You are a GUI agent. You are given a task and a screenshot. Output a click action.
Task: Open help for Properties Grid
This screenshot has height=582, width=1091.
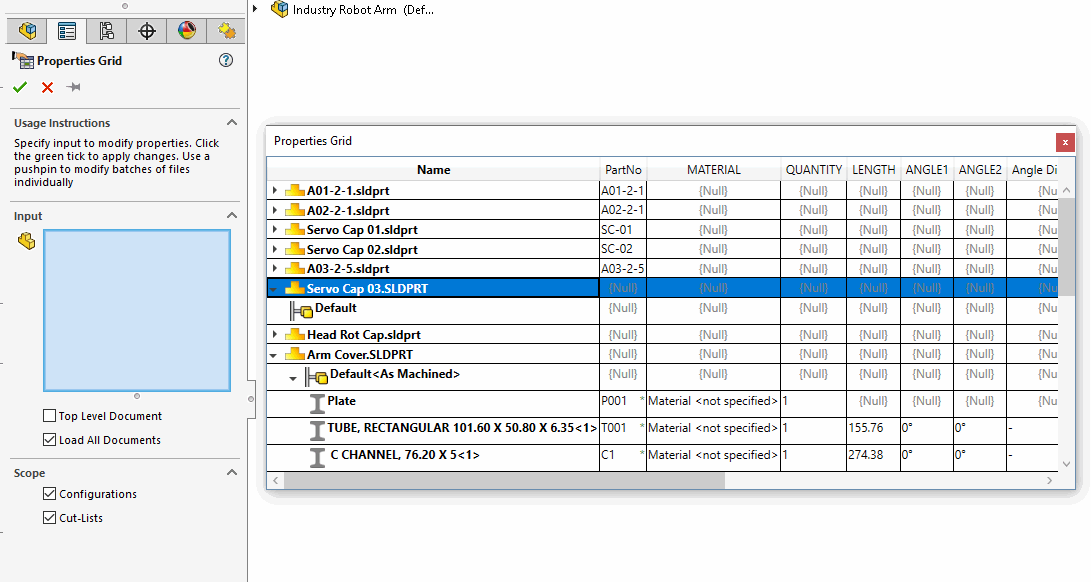tap(225, 61)
